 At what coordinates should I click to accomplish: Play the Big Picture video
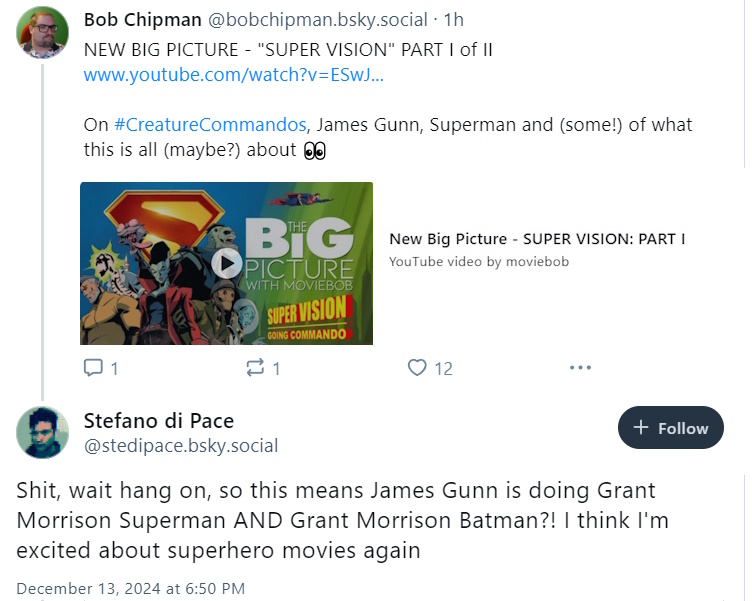click(226, 263)
